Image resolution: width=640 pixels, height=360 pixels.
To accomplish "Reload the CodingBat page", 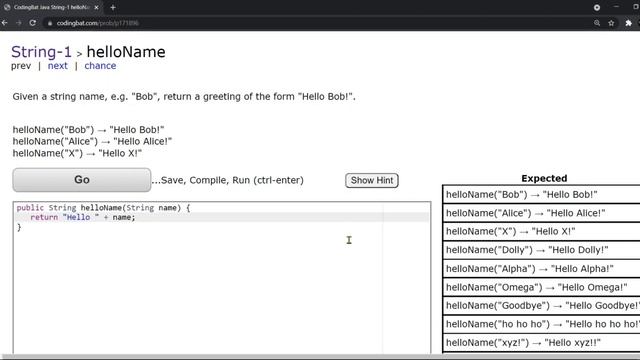I will [33, 23].
